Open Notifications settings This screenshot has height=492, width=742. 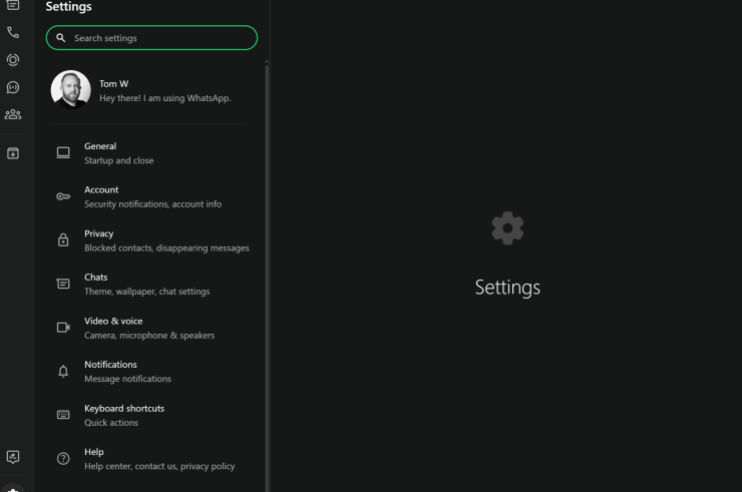151,371
